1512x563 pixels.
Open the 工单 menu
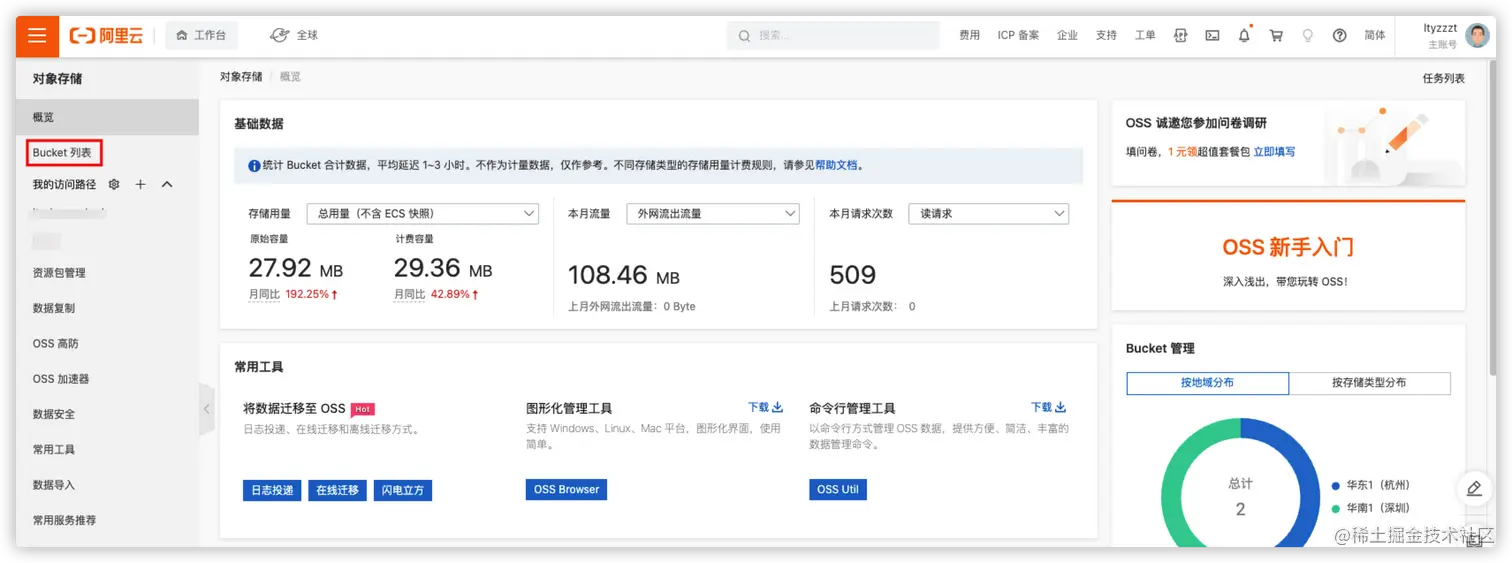[1145, 35]
